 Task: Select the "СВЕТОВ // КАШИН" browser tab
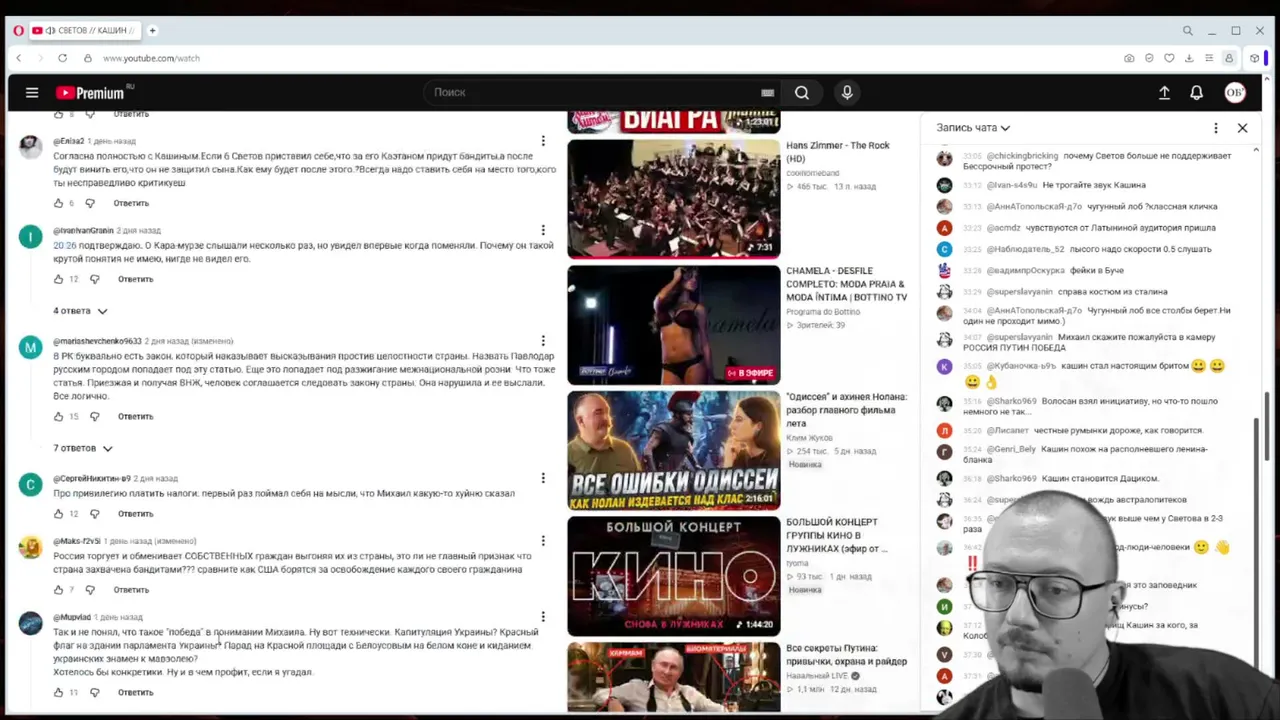click(85, 31)
